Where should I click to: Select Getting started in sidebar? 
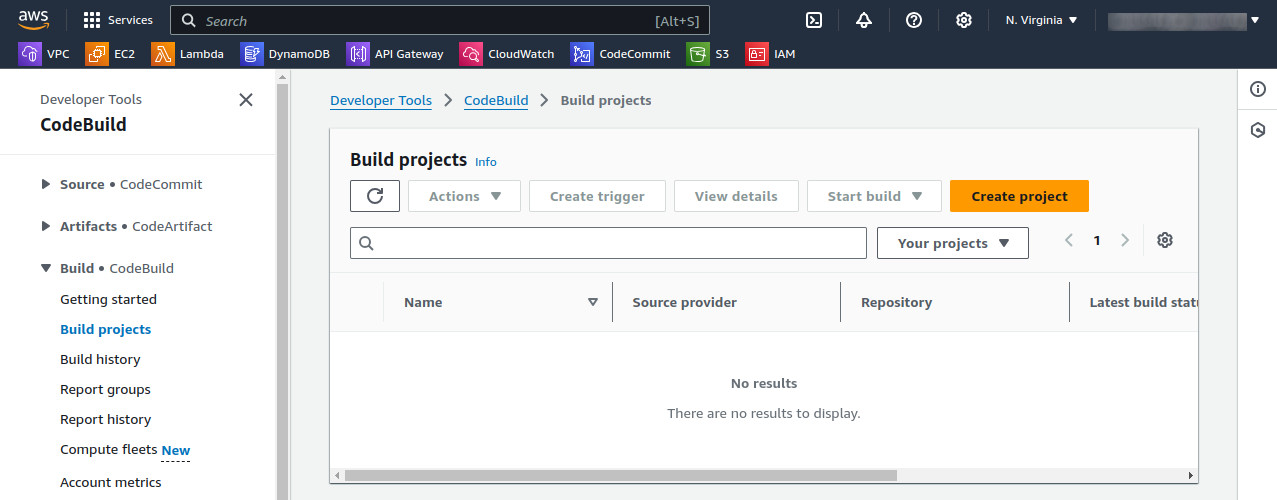pos(108,299)
